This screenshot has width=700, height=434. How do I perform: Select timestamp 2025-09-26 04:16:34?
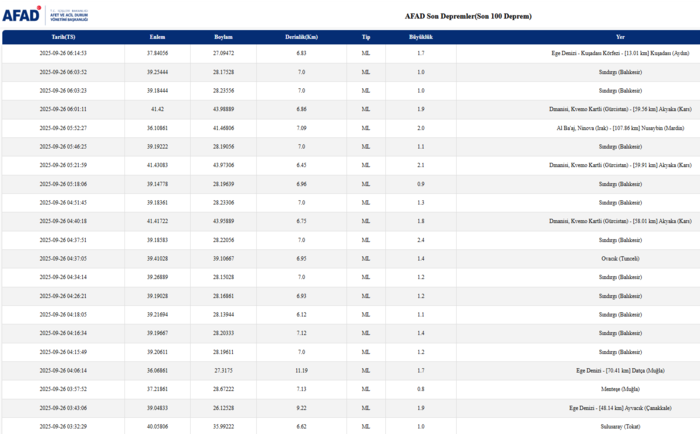click(x=63, y=333)
